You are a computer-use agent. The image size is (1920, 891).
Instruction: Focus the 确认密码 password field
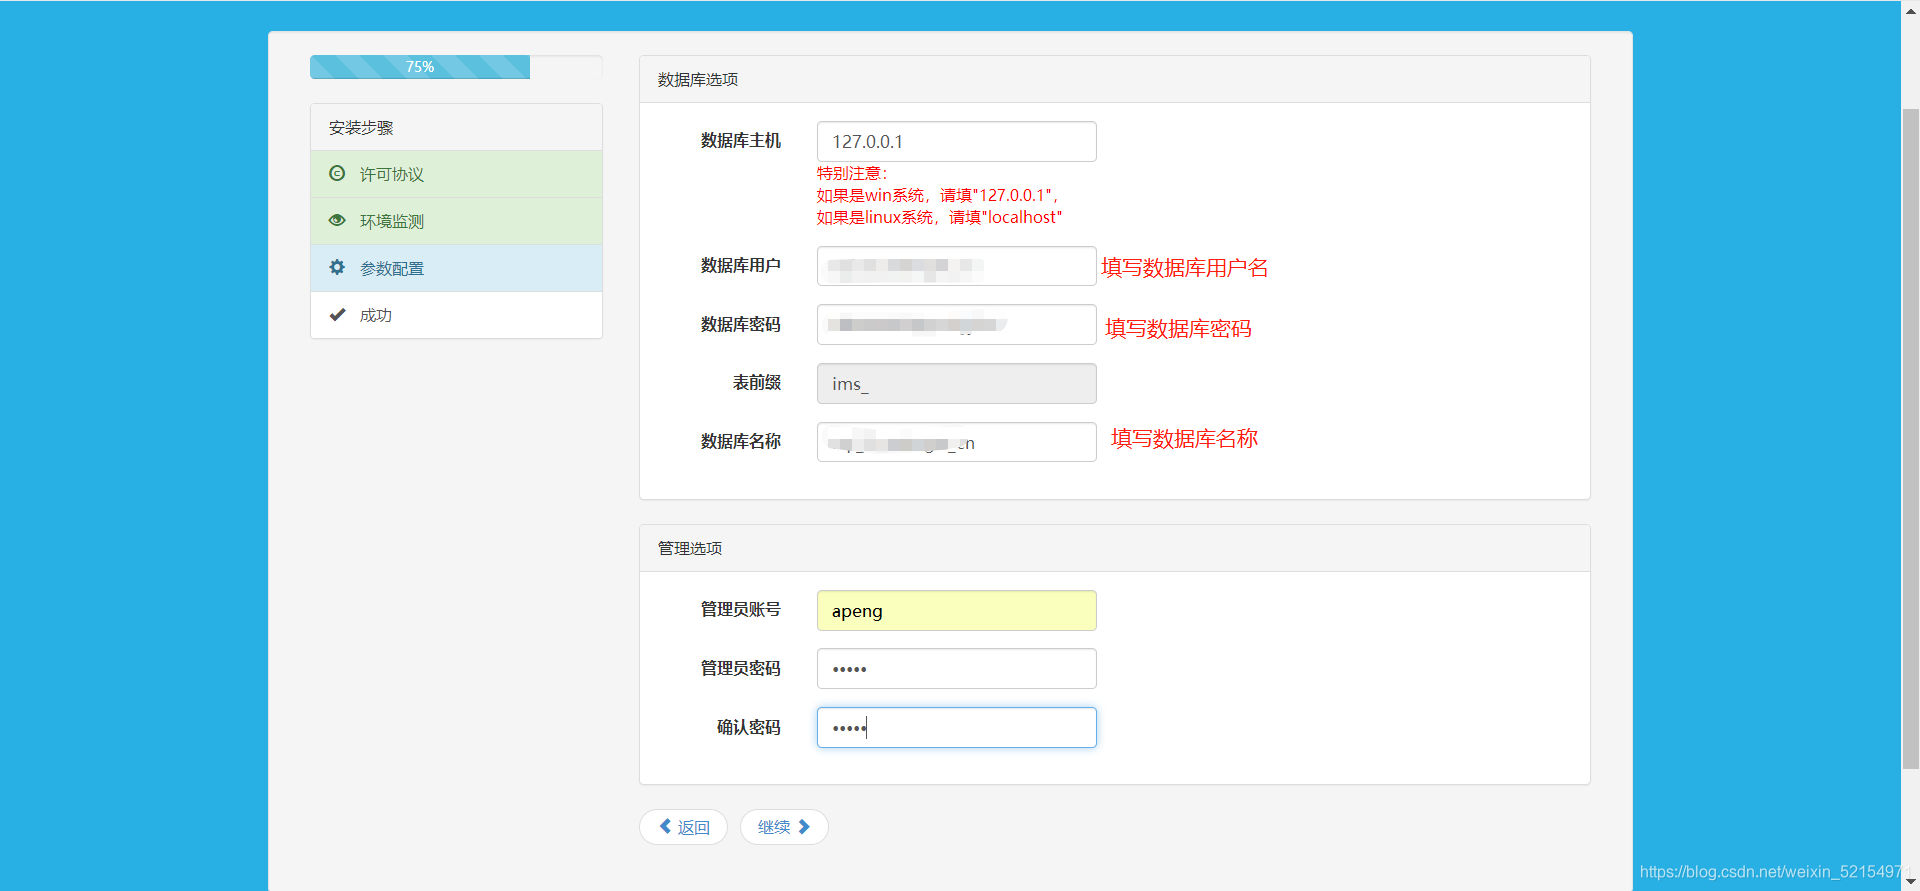coord(956,728)
